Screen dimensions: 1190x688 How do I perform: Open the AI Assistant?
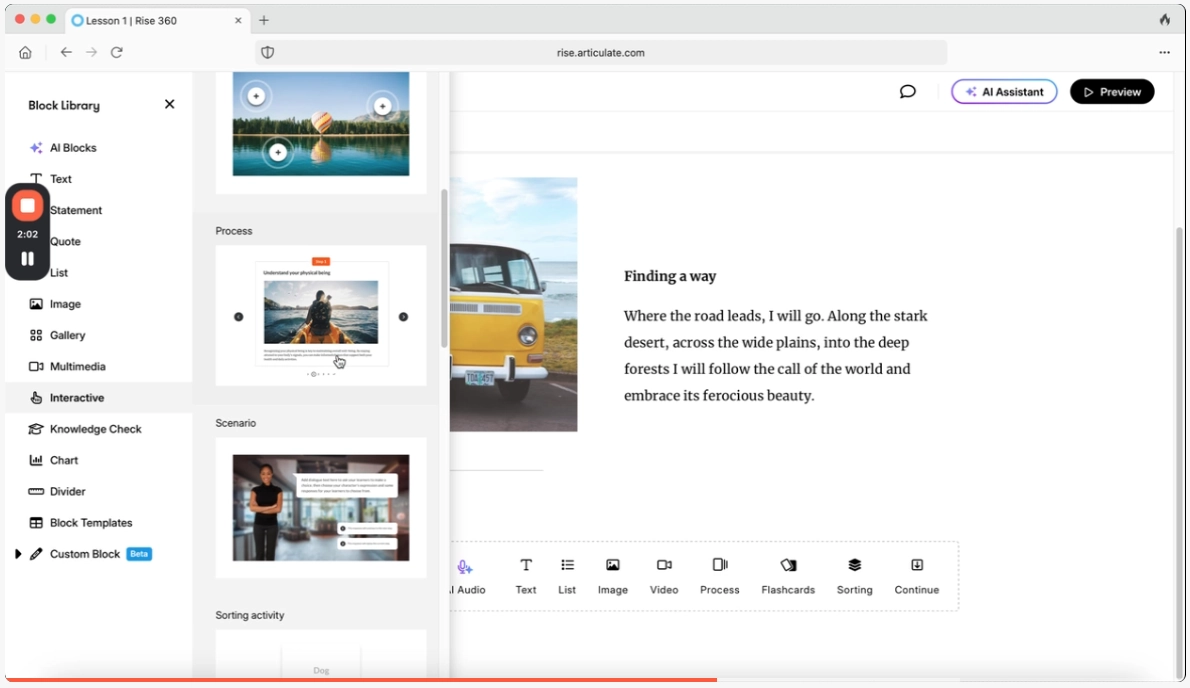click(1003, 92)
